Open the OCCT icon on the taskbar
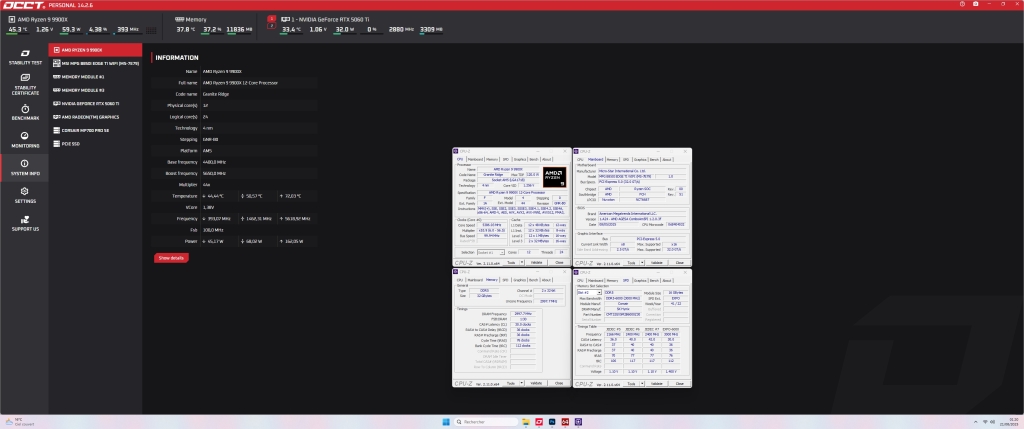The image size is (1024, 429). point(539,422)
